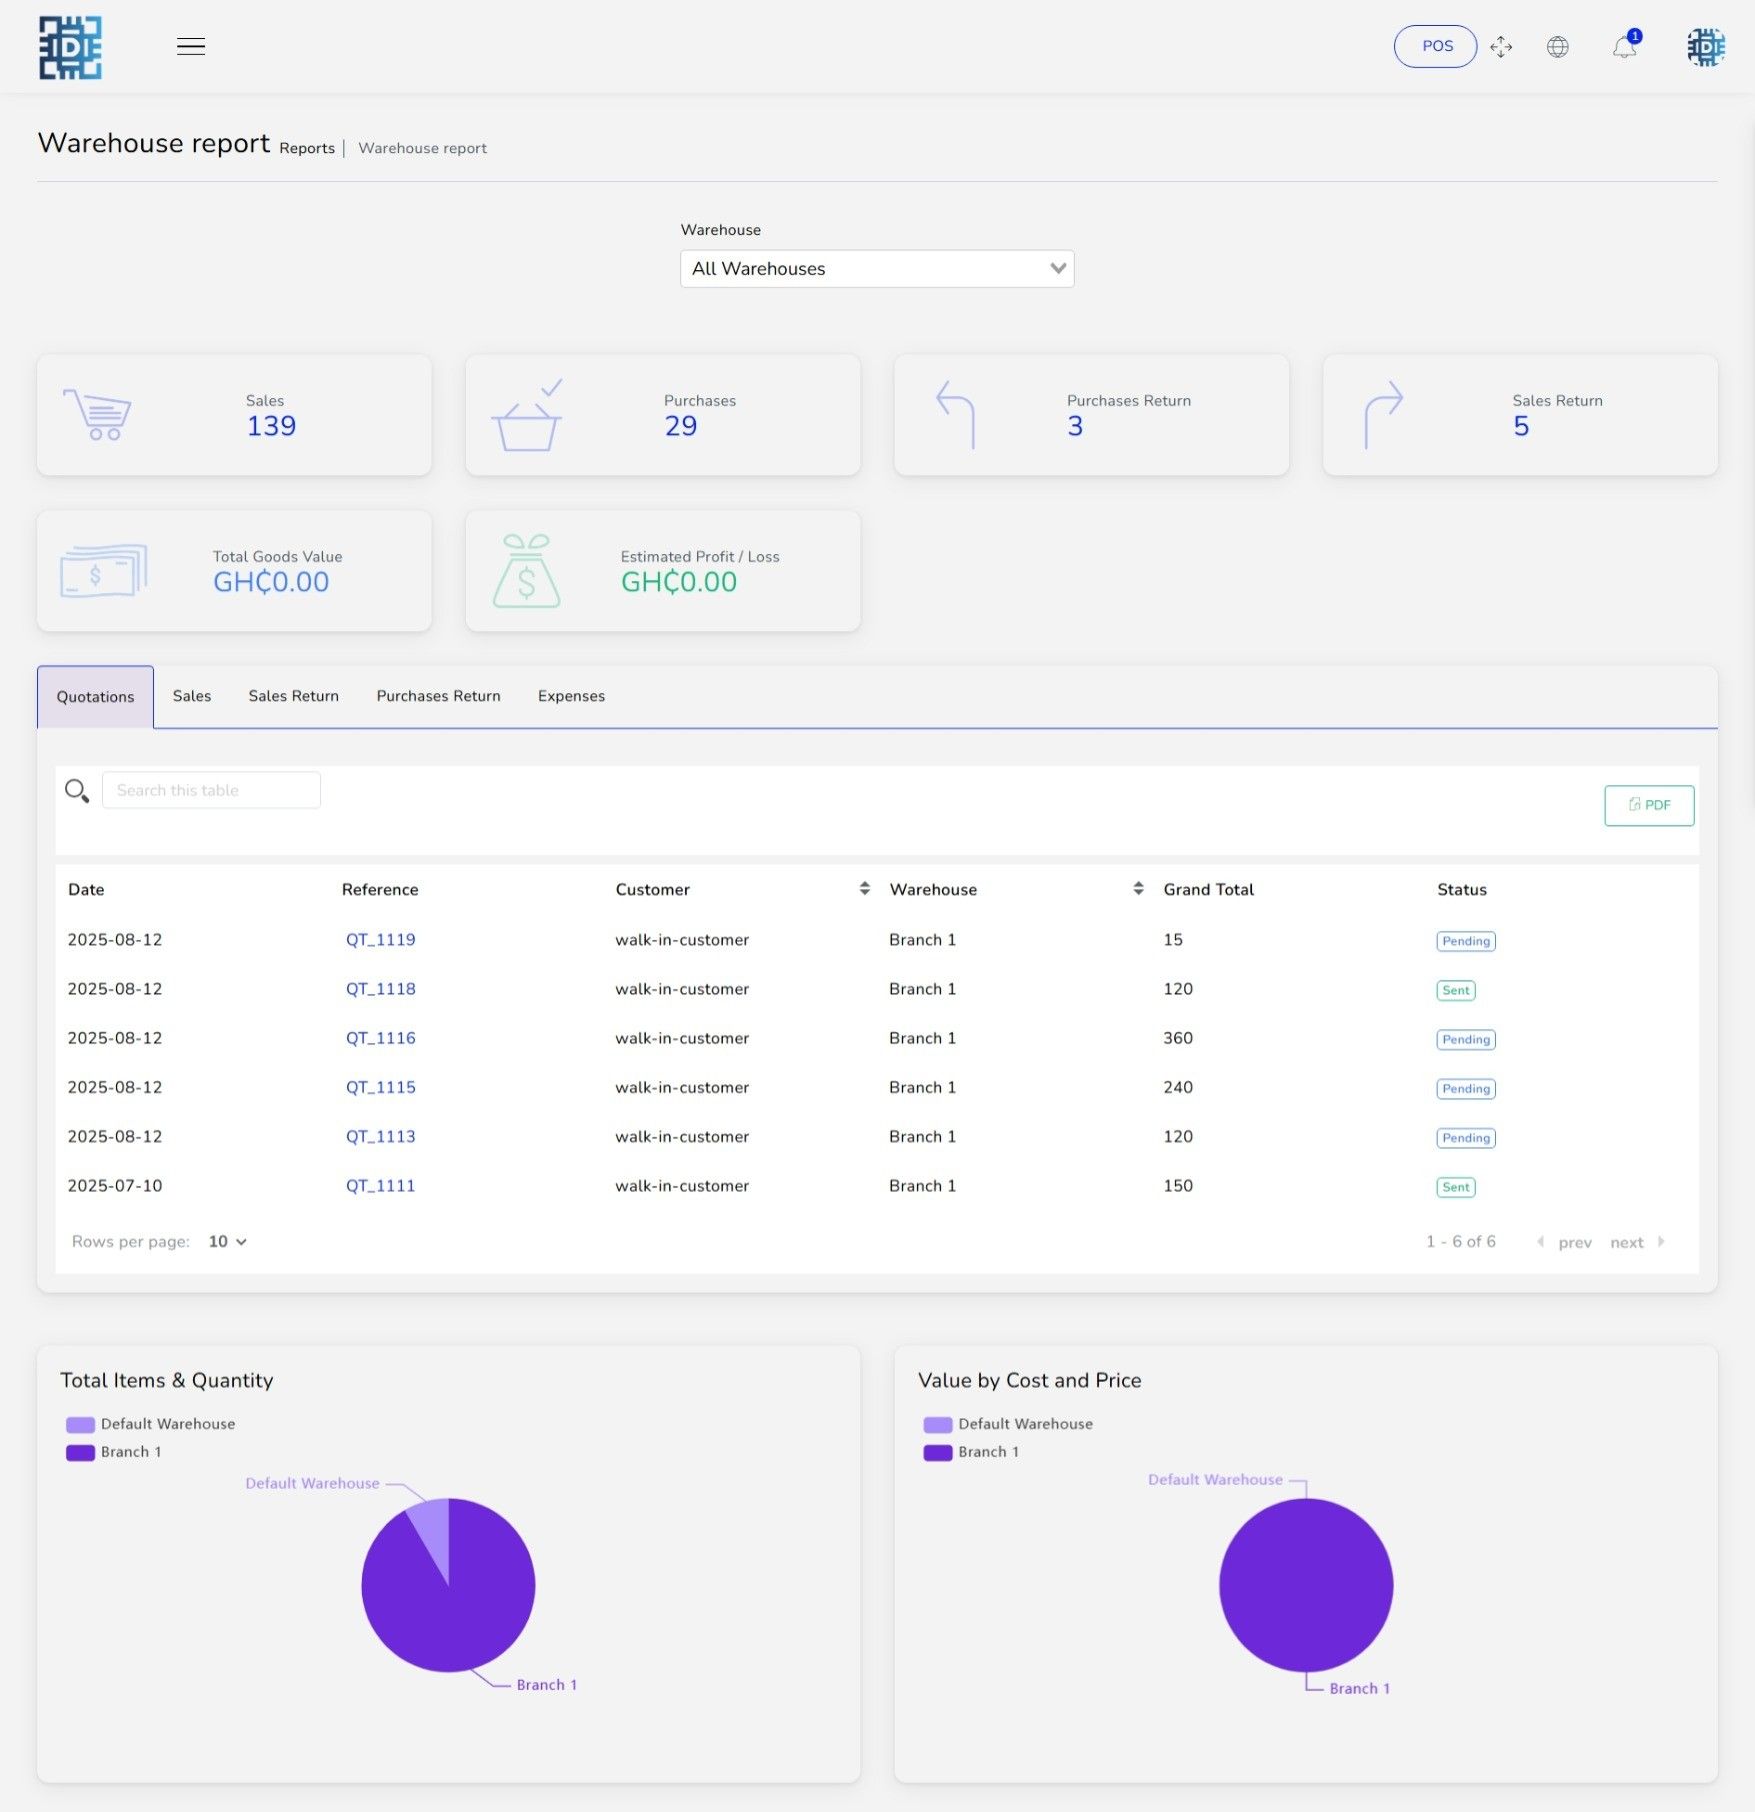Toggle Default Warehouse in Value by Cost legend
Screen dimensions: 1755x1812
pos(1008,1424)
